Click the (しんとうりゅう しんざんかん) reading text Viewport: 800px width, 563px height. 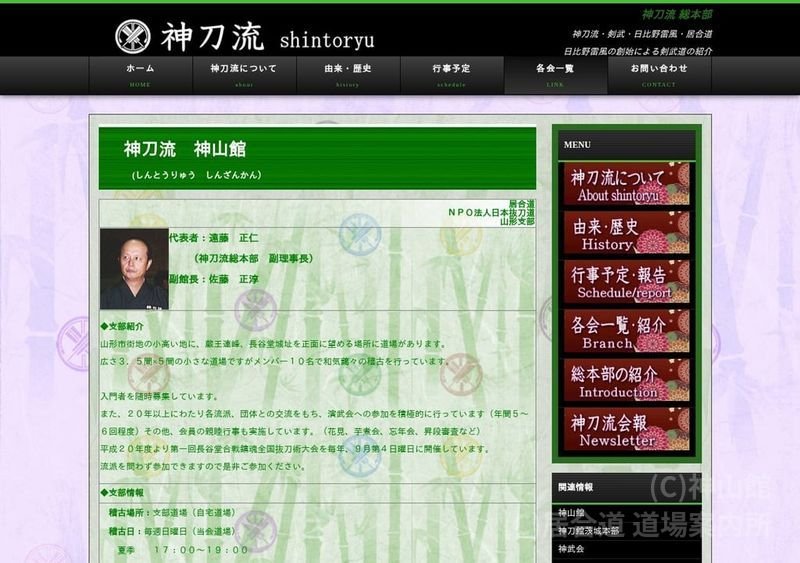[196, 175]
